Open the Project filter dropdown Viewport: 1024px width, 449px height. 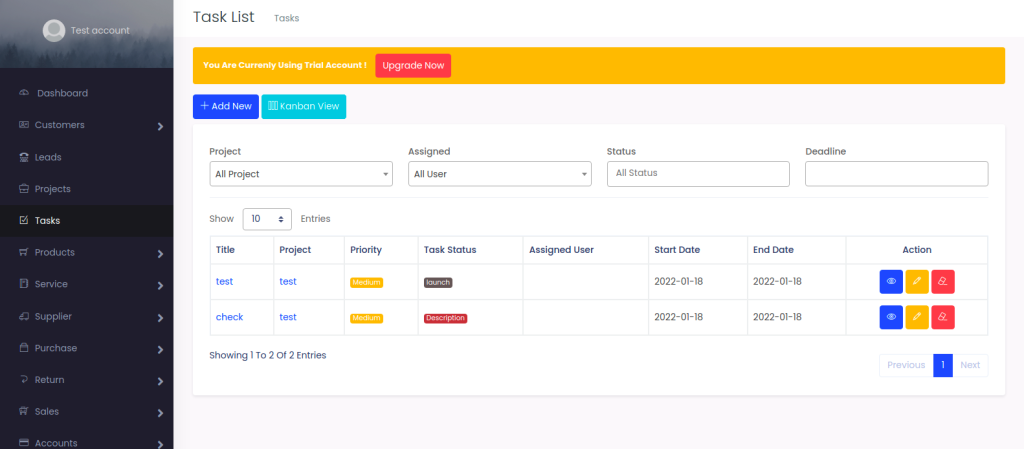300,174
